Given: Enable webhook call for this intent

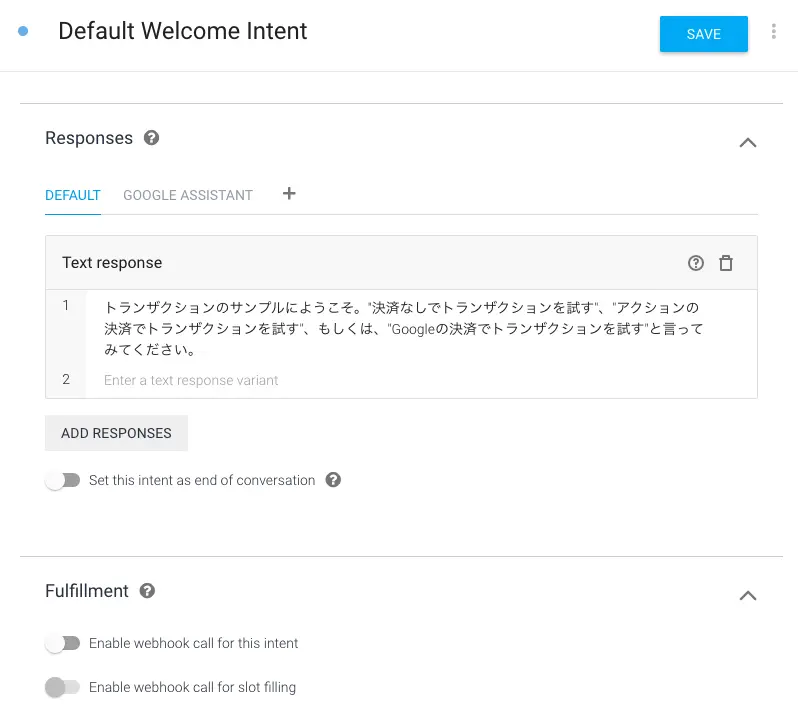Looking at the screenshot, I should (63, 643).
